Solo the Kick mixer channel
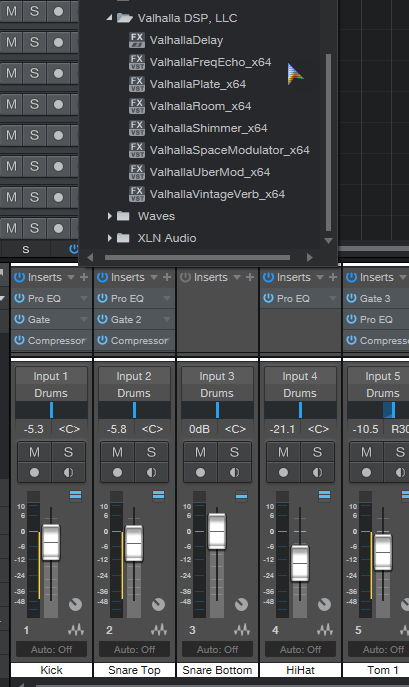The height and width of the screenshot is (687, 409). 68,452
